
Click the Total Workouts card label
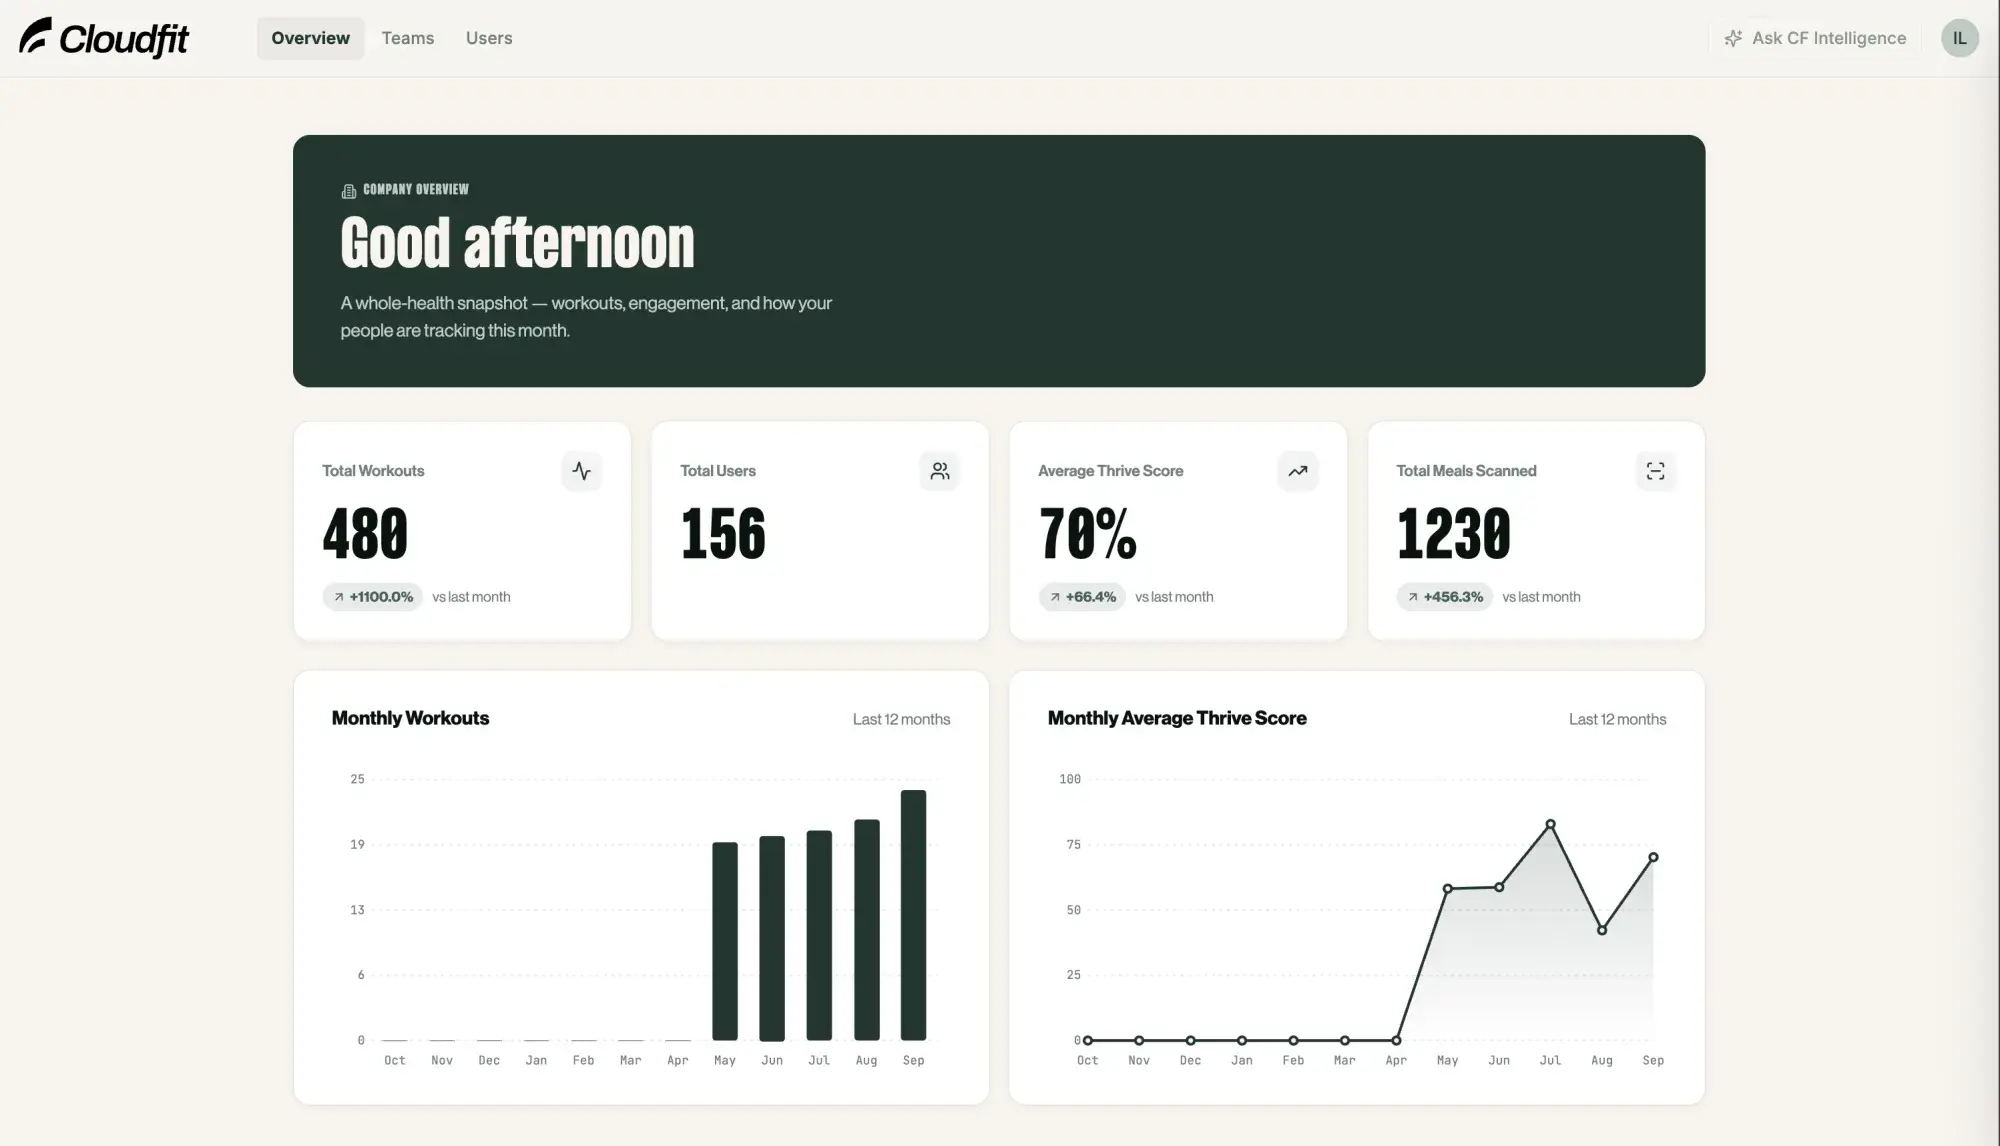tap(373, 471)
